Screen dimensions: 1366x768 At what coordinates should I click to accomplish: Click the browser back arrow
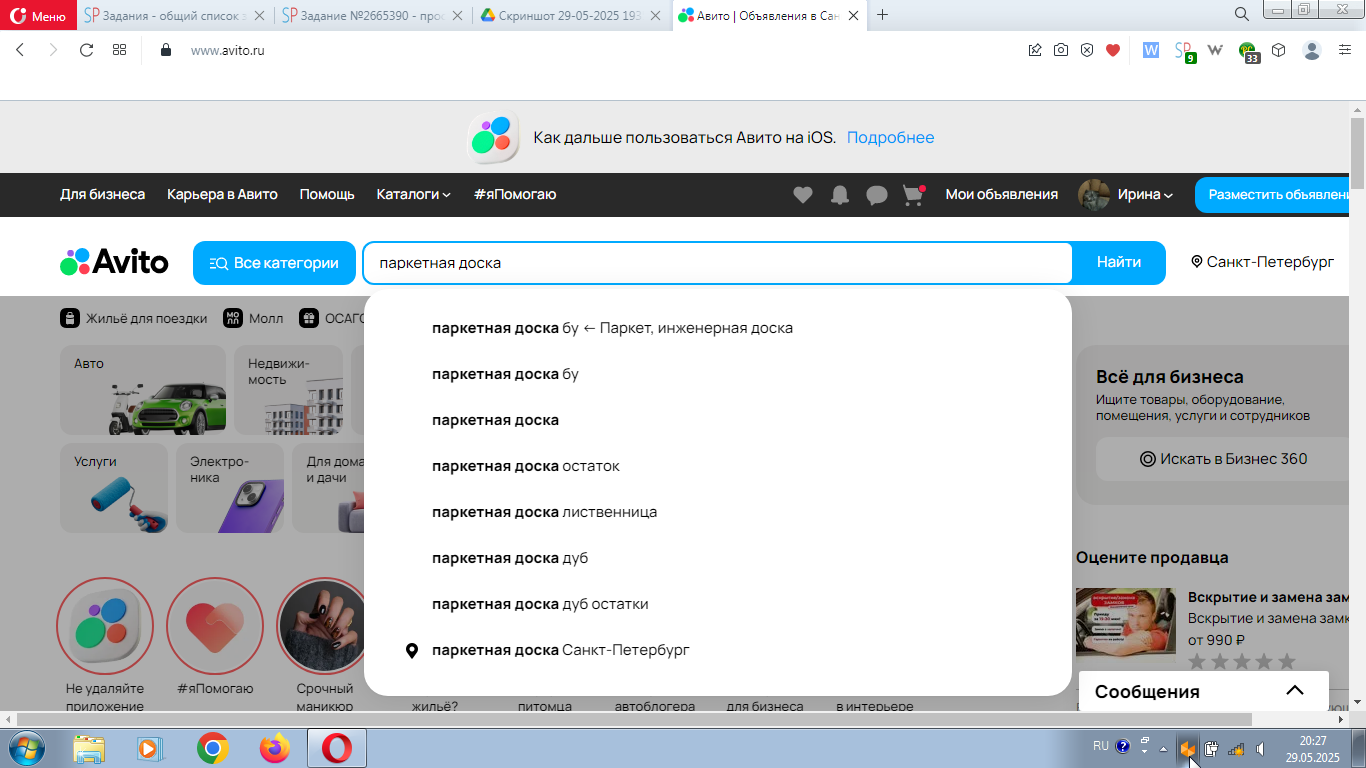coord(20,50)
